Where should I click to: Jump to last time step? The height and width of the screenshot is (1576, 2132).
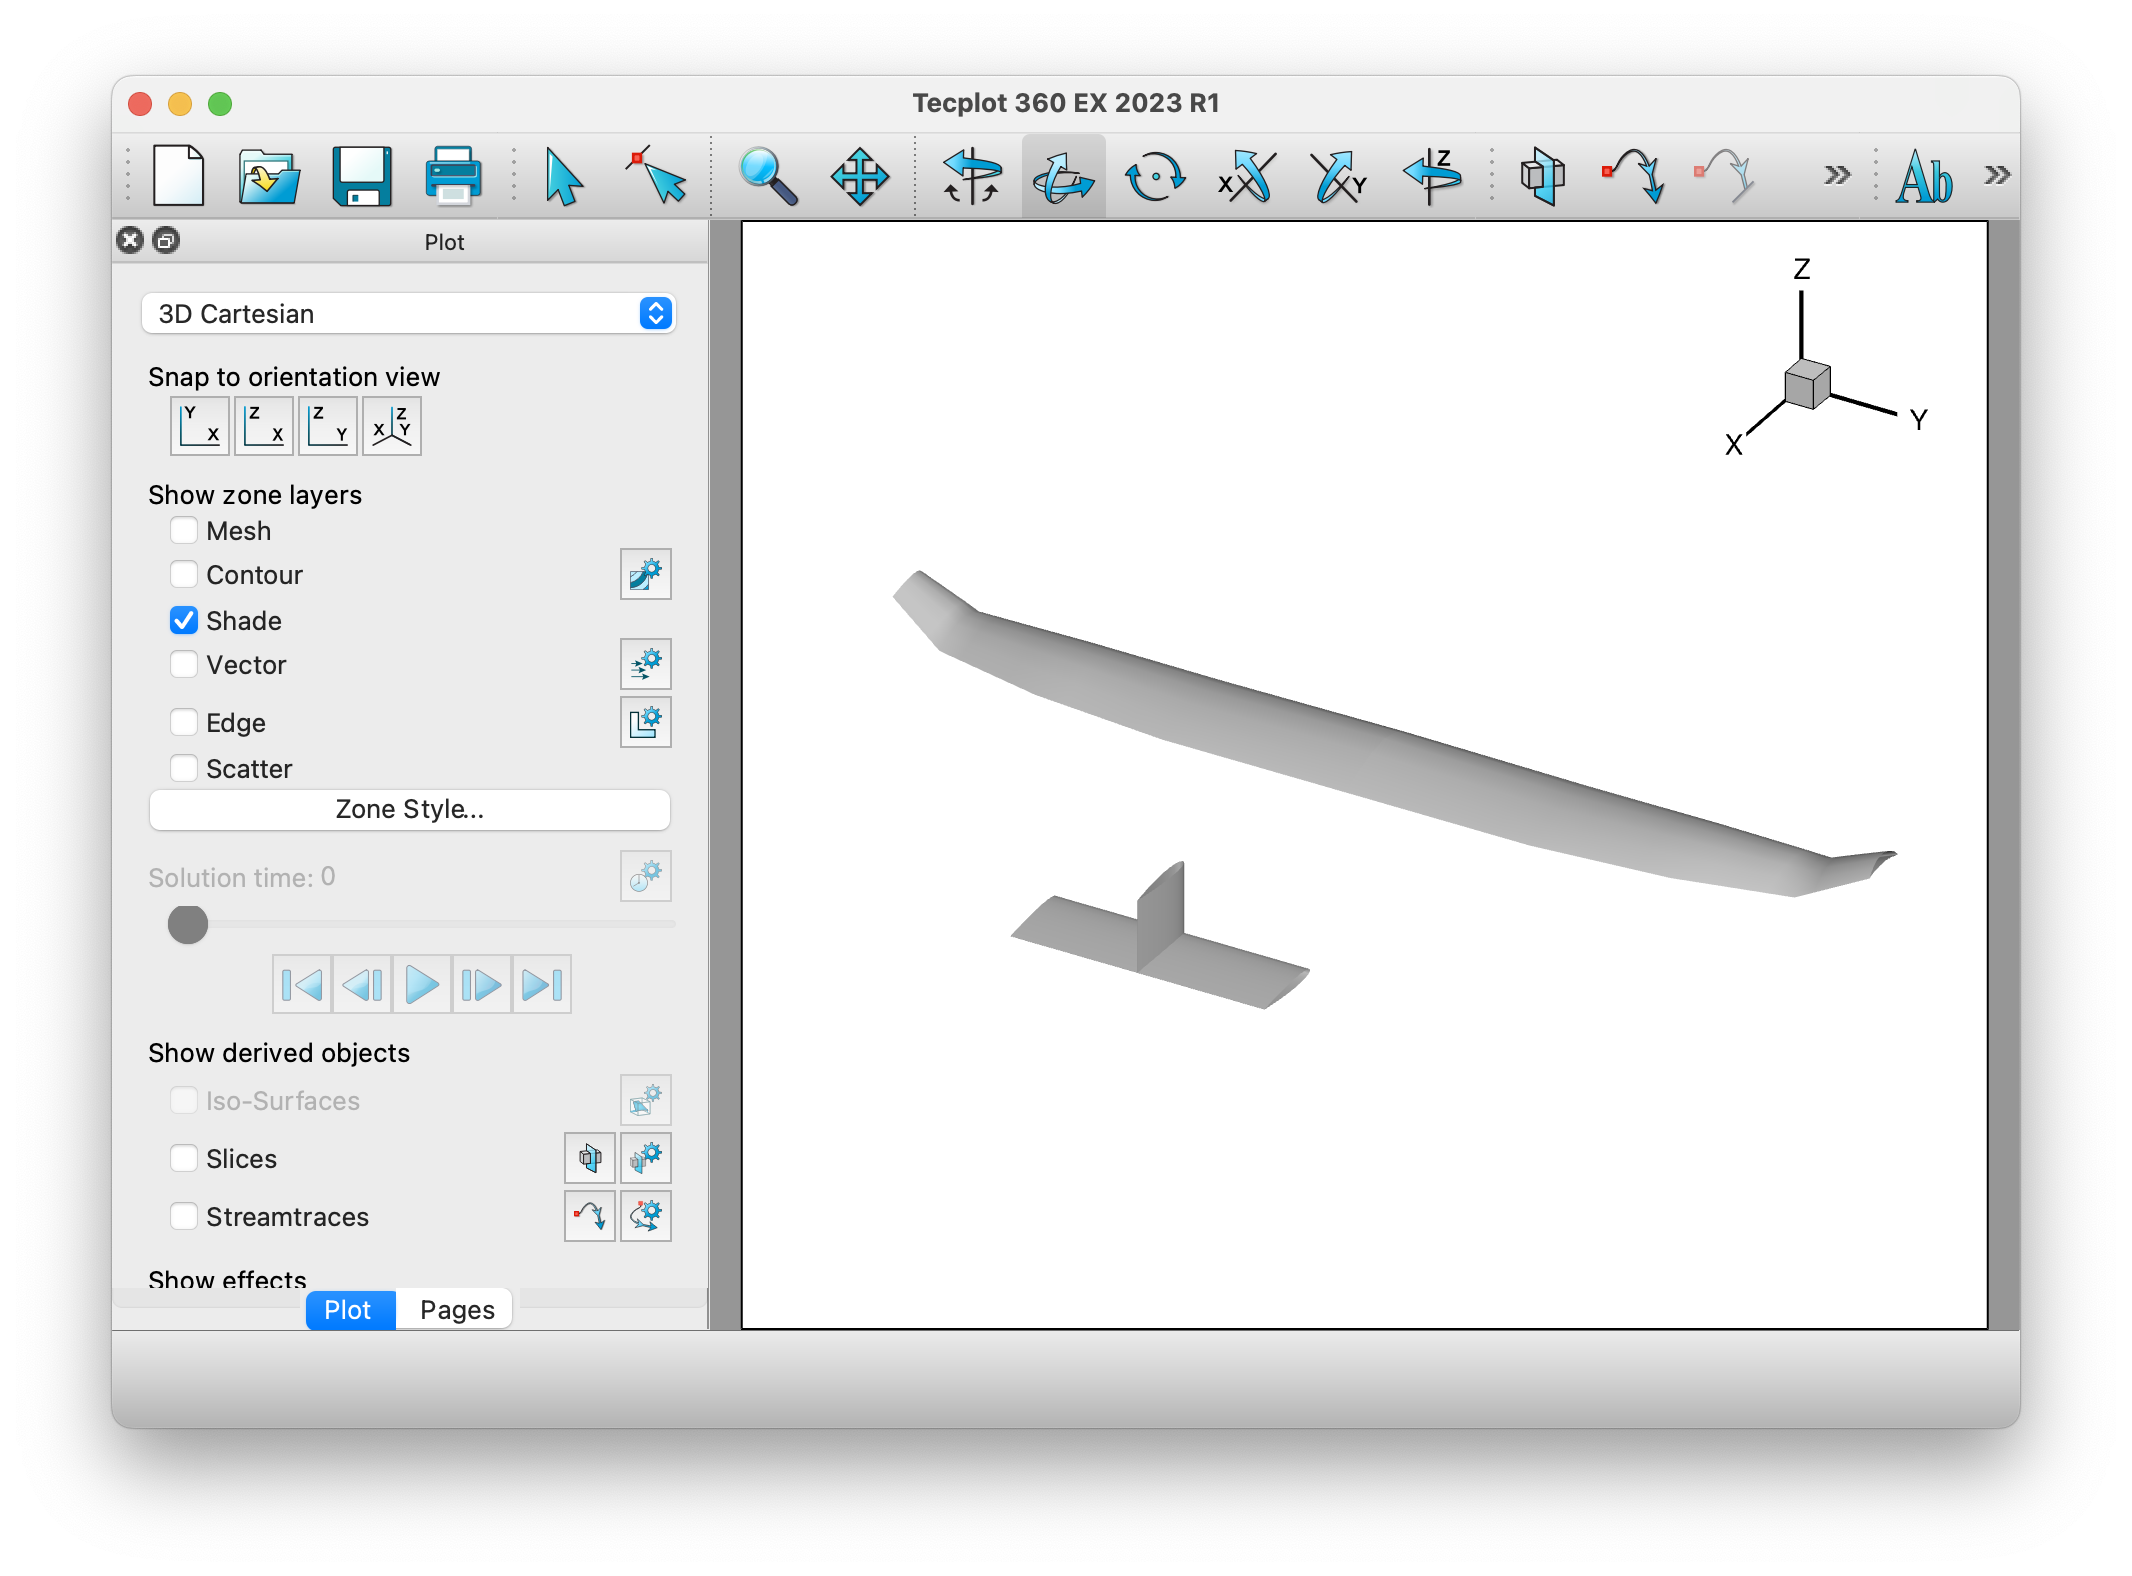[x=542, y=985]
